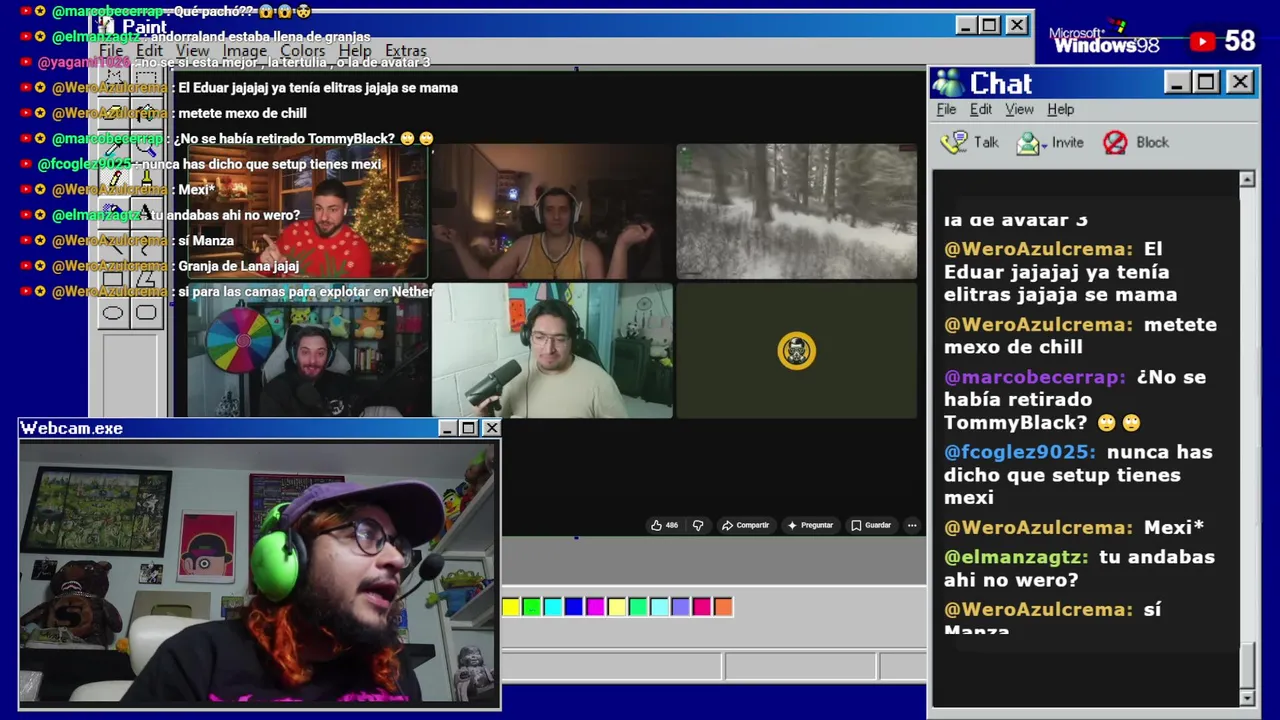Open the Image menu in Paint
This screenshot has height=720, width=1280.
pyautogui.click(x=245, y=51)
